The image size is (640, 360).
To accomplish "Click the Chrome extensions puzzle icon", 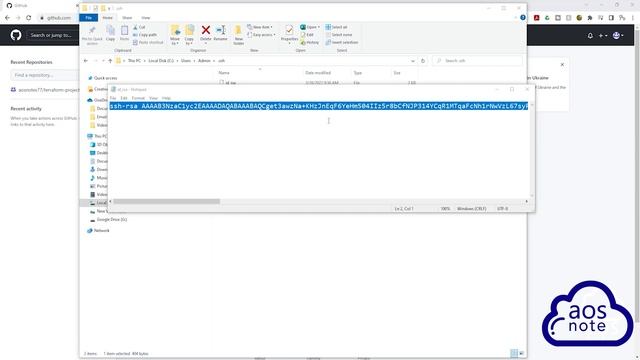I will (x=590, y=18).
